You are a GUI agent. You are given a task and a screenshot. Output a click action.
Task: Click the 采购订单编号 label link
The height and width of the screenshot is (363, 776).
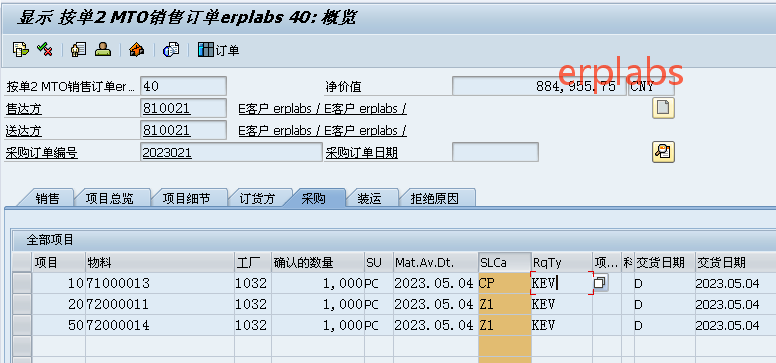tap(42, 153)
